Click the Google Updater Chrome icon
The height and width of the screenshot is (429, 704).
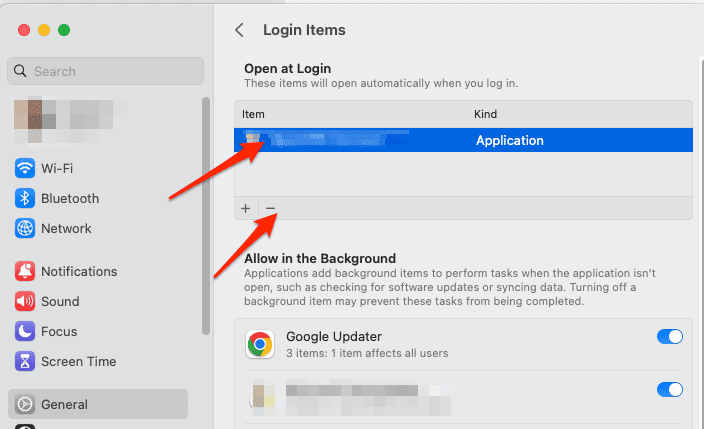point(260,345)
